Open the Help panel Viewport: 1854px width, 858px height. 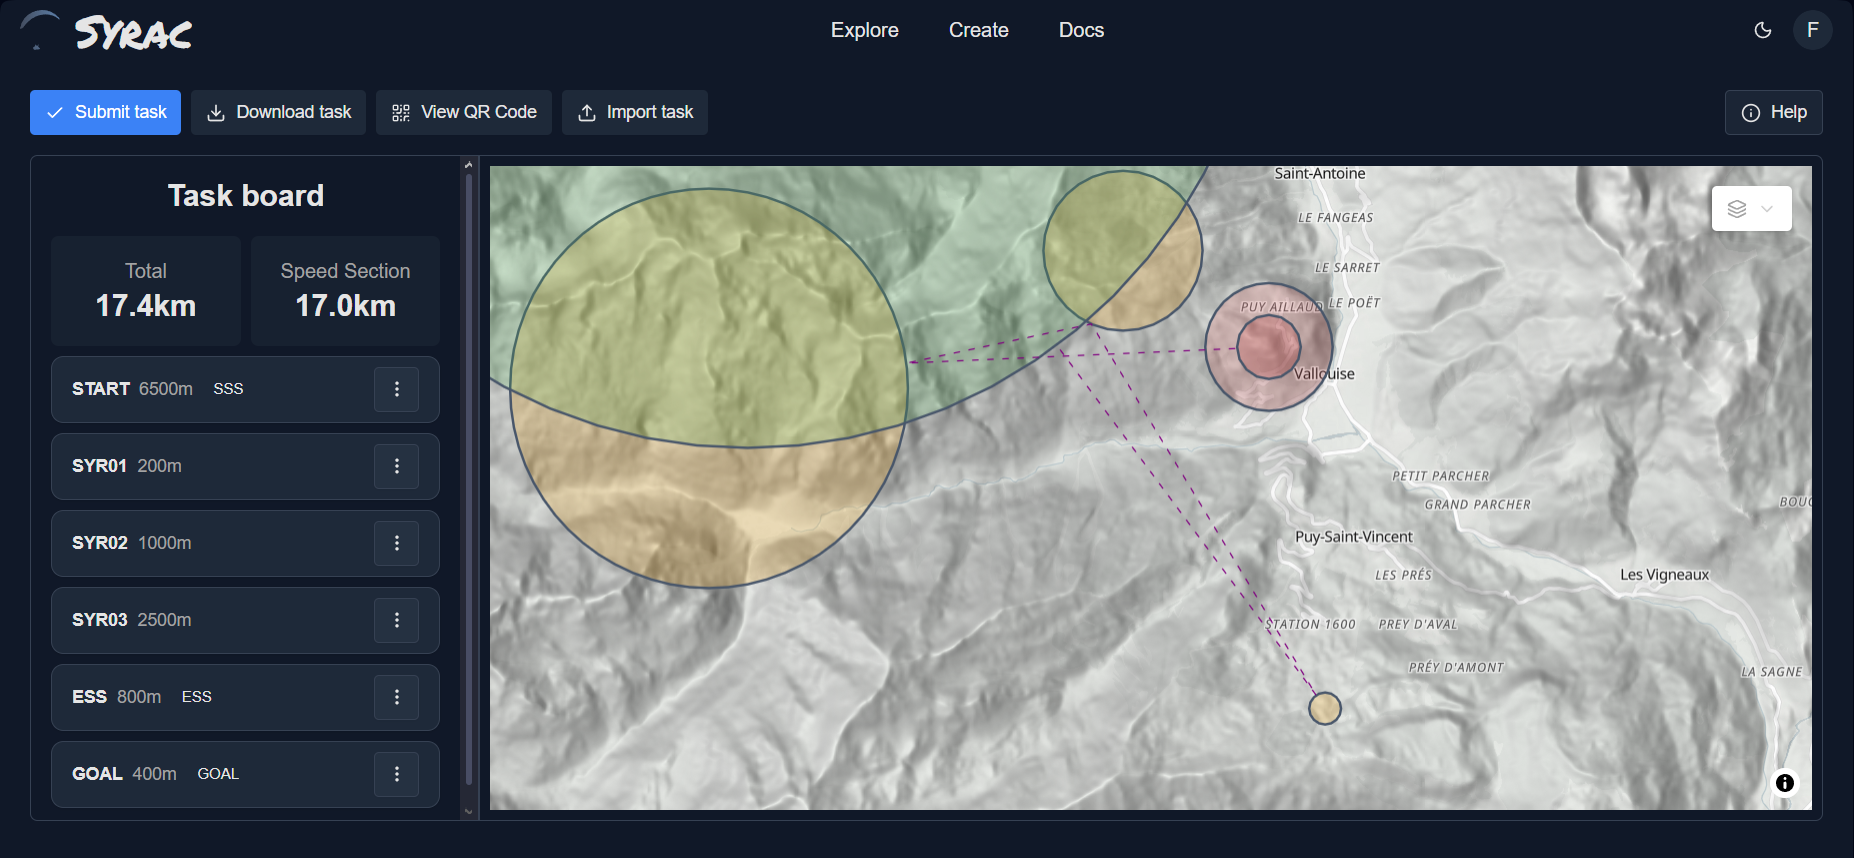pos(1773,112)
